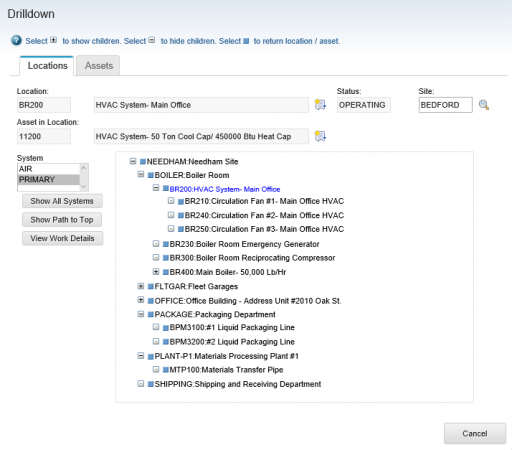This screenshot has height=450, width=512.
Task: Select blue square for MTP100 Materials Transfer Pipe
Action: tap(166, 370)
